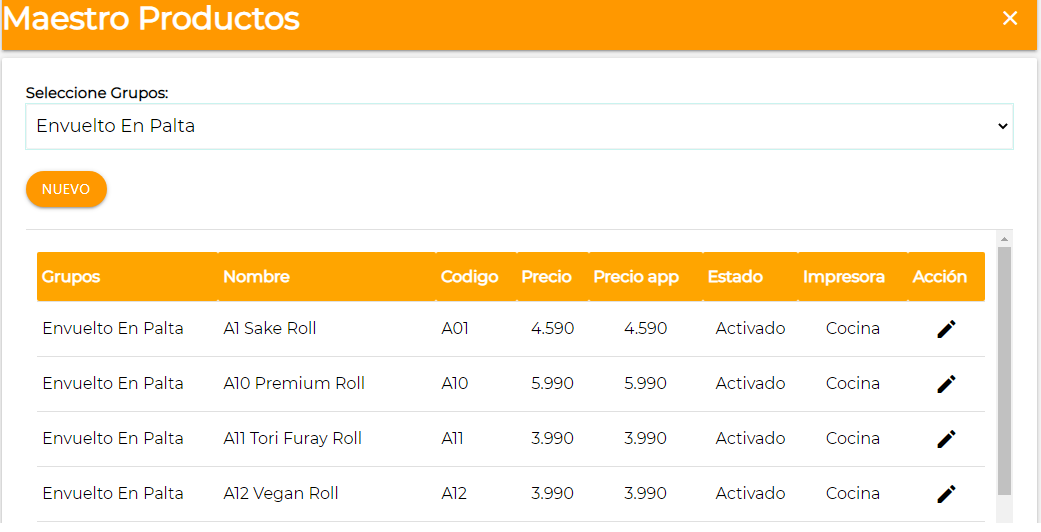This screenshot has height=532, width=1041.
Task: Select the A10 Premium Roll name cell
Action: pyautogui.click(x=294, y=384)
